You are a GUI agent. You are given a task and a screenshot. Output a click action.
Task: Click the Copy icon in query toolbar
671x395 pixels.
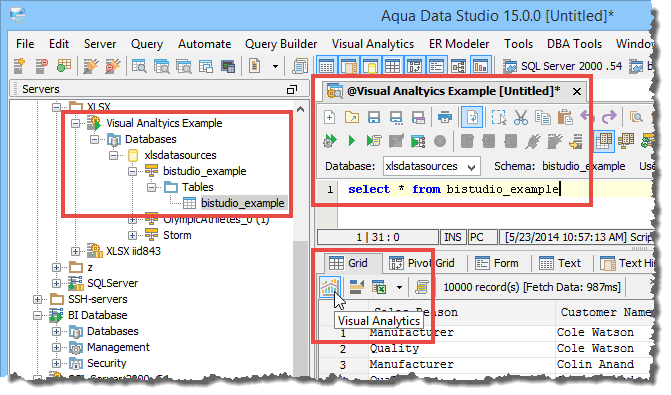543,117
